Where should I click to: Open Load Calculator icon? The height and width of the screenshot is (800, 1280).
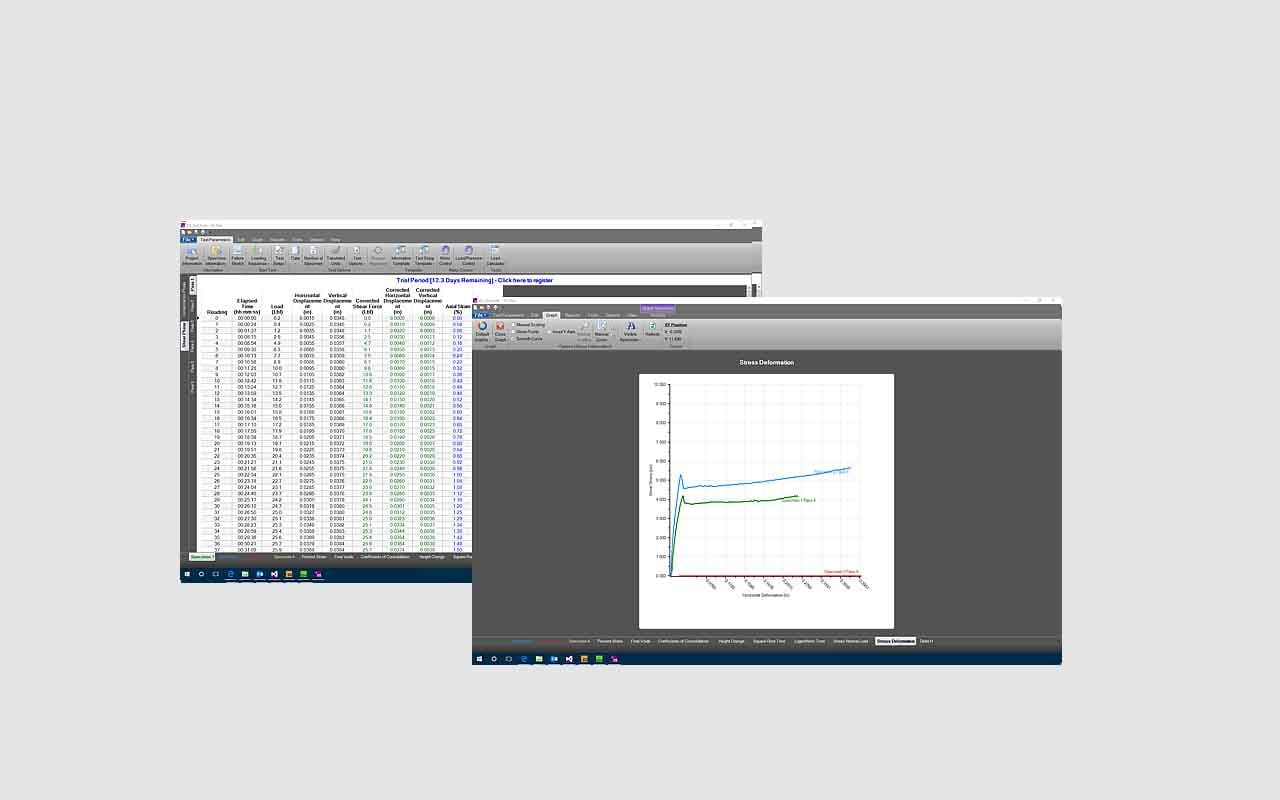[495, 254]
